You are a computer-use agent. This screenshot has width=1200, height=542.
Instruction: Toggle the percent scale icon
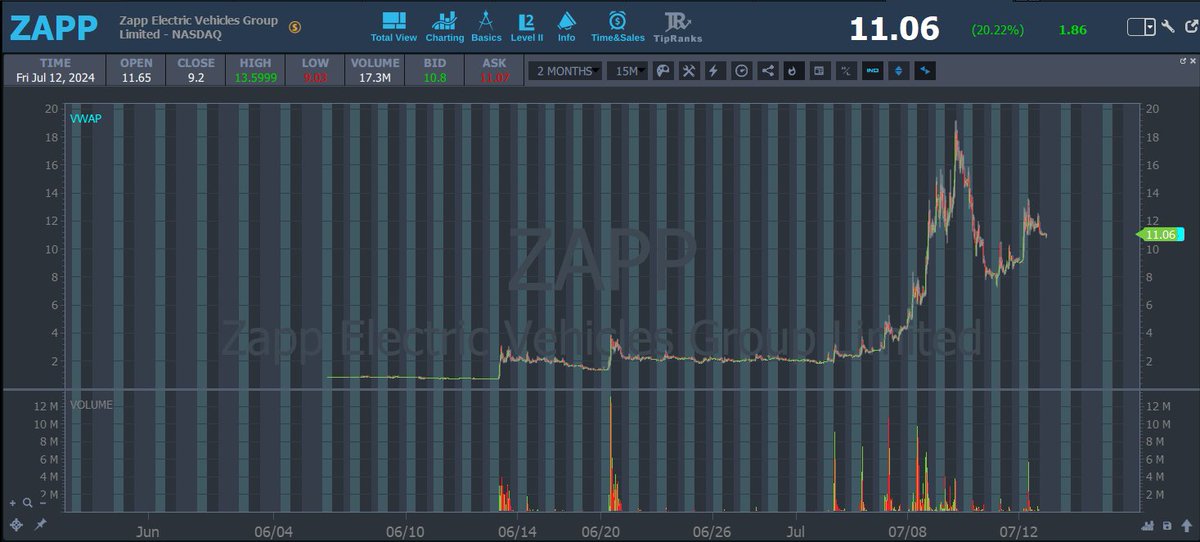pos(845,70)
